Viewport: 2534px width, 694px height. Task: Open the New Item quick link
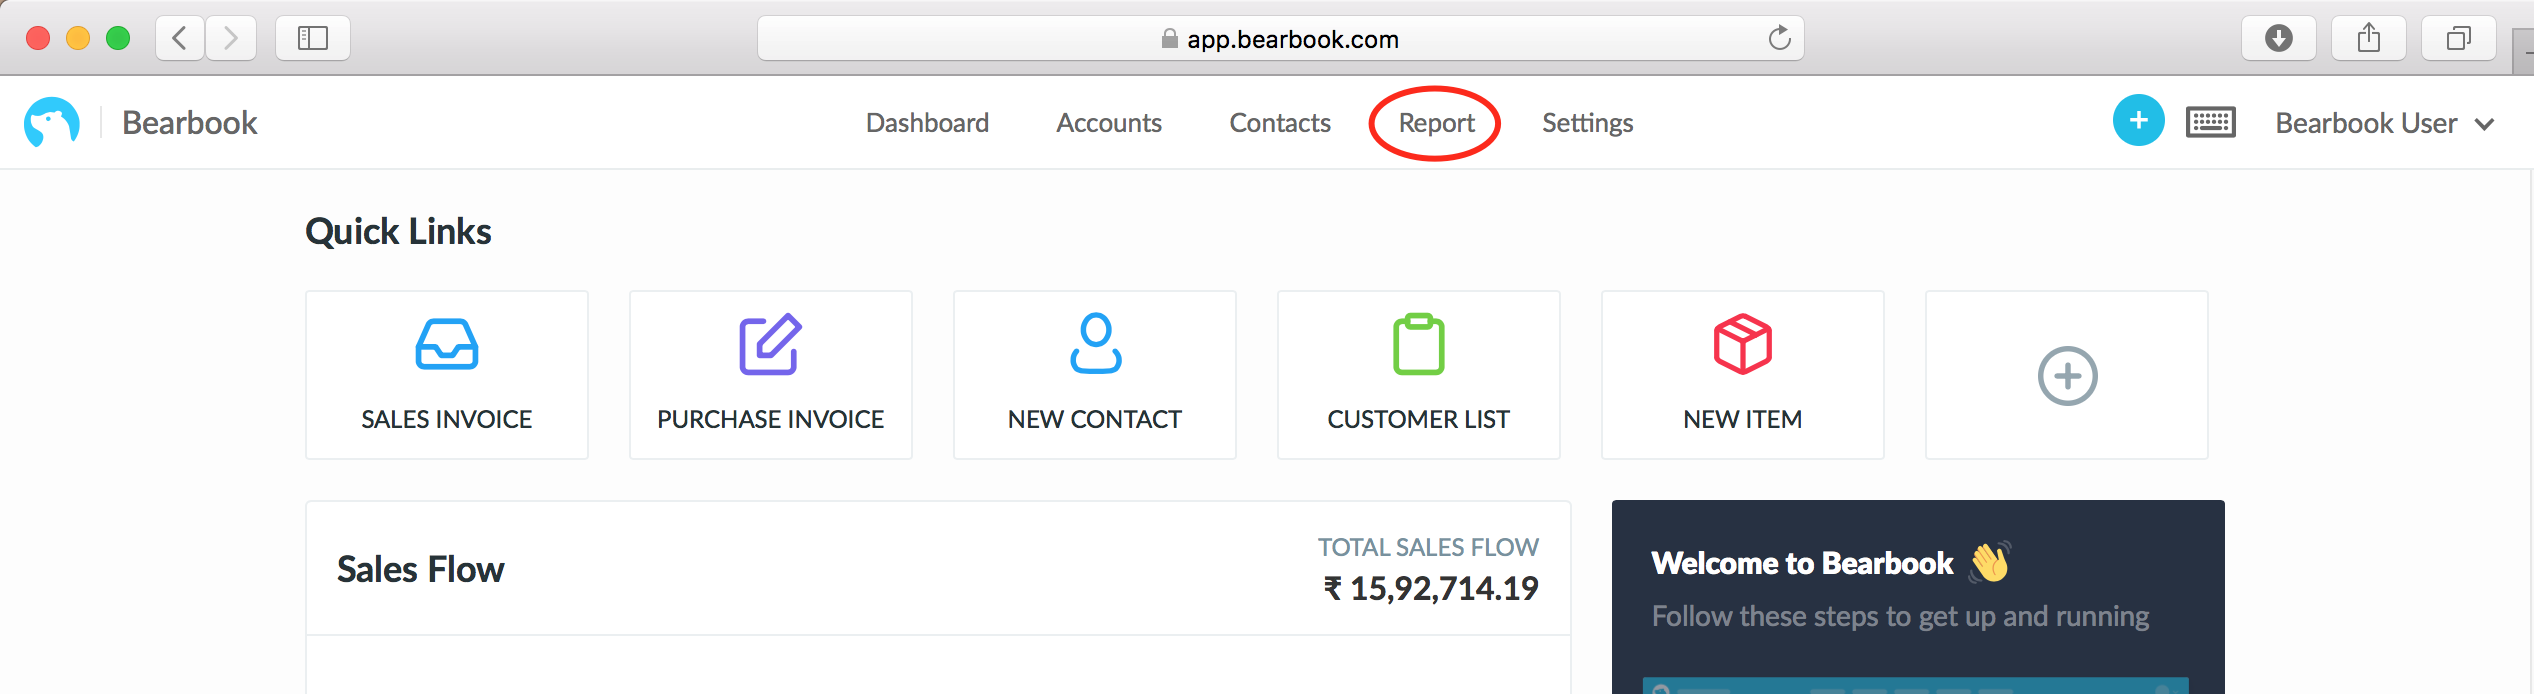click(1743, 375)
